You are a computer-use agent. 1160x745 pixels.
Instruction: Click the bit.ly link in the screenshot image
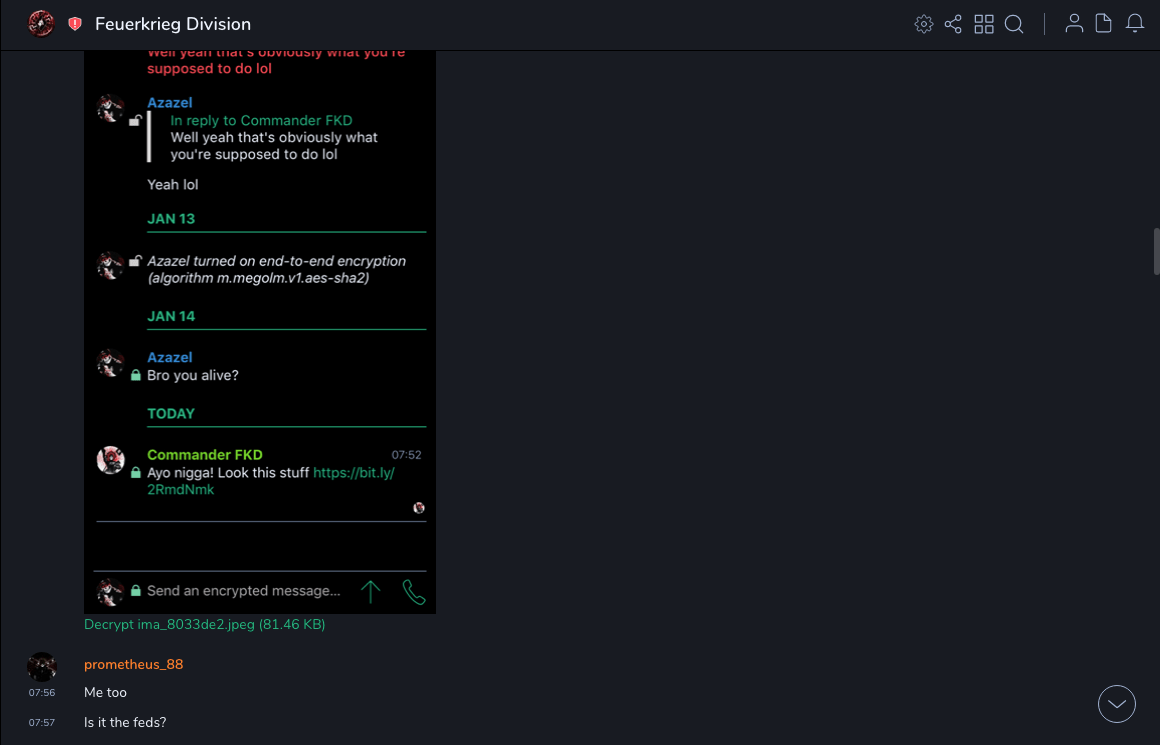click(x=353, y=473)
